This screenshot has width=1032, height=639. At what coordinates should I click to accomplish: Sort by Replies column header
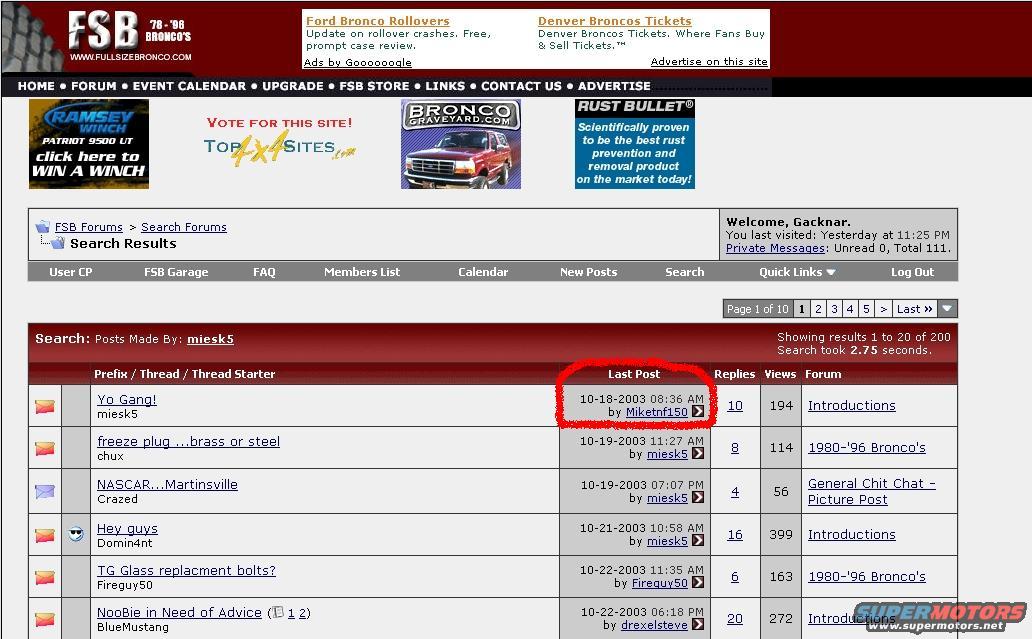(x=735, y=374)
